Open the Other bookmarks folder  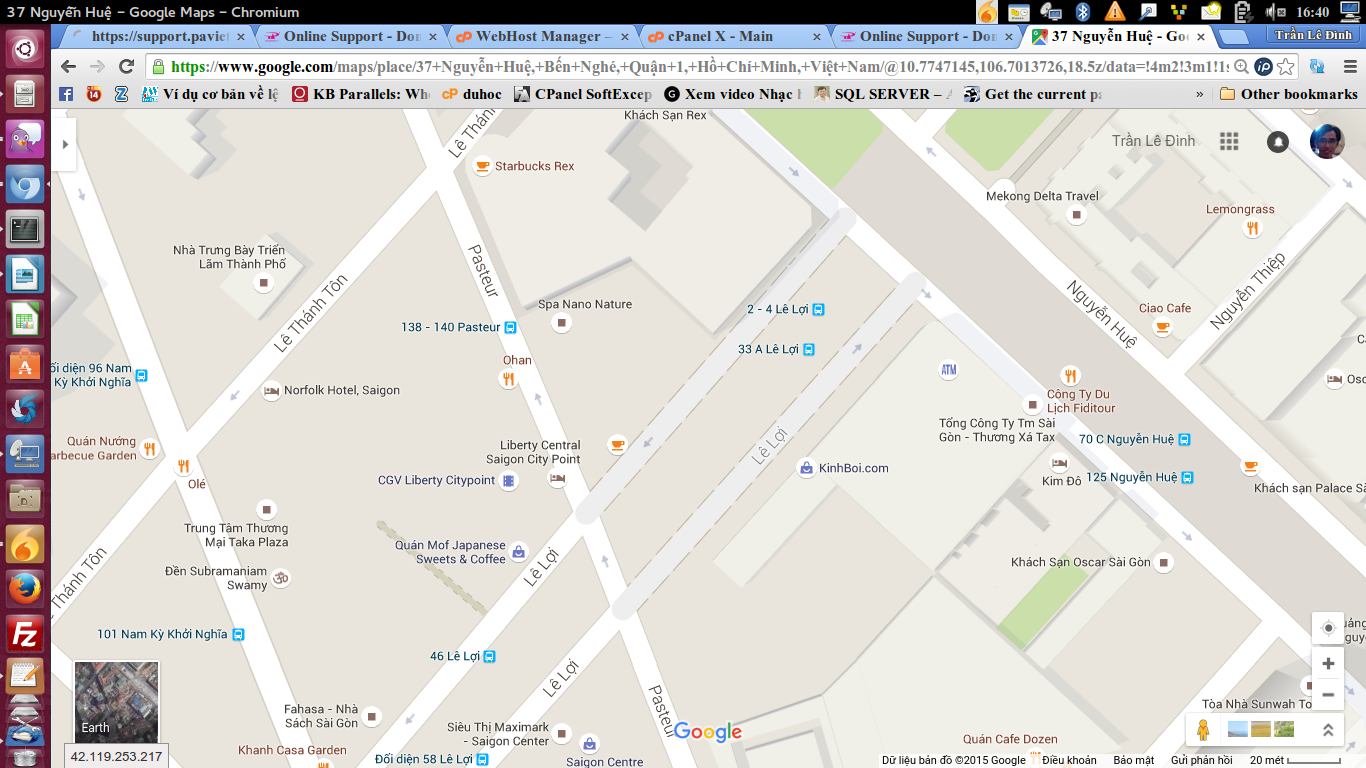[x=1289, y=94]
